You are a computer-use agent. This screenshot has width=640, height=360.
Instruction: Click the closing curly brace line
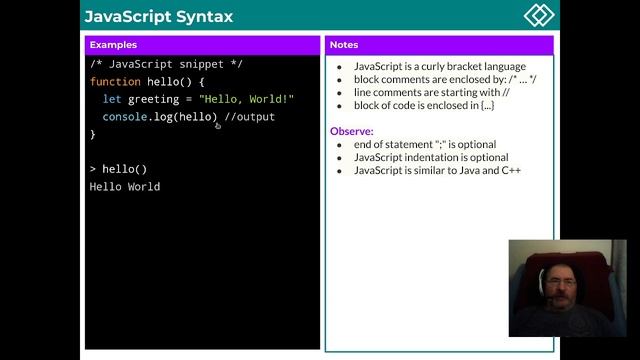point(93,135)
